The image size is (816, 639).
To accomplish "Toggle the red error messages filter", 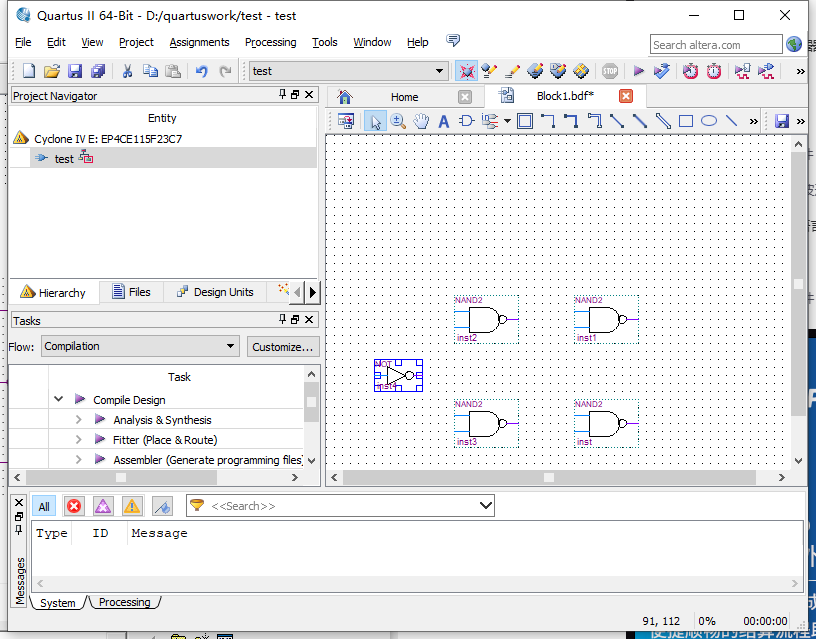I will [74, 506].
